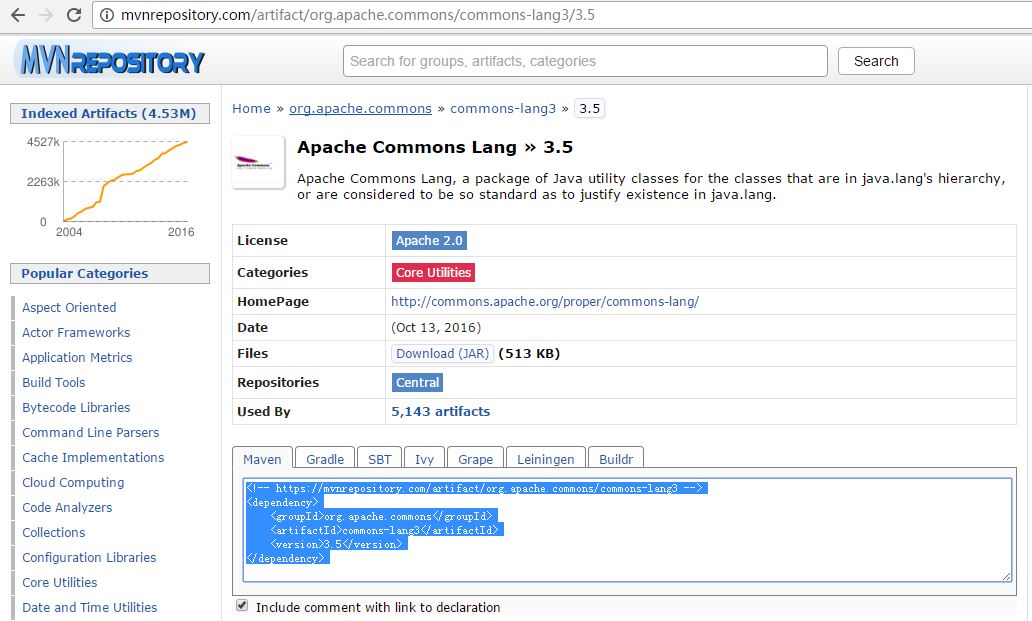This screenshot has height=621, width=1032.
Task: Click the browser address bar URL
Action: (357, 14)
